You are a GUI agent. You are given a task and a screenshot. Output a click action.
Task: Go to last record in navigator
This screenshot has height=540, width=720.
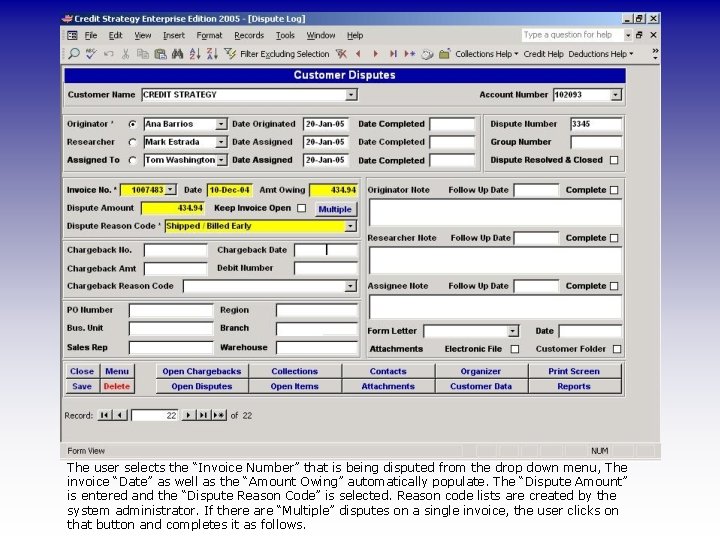point(203,415)
